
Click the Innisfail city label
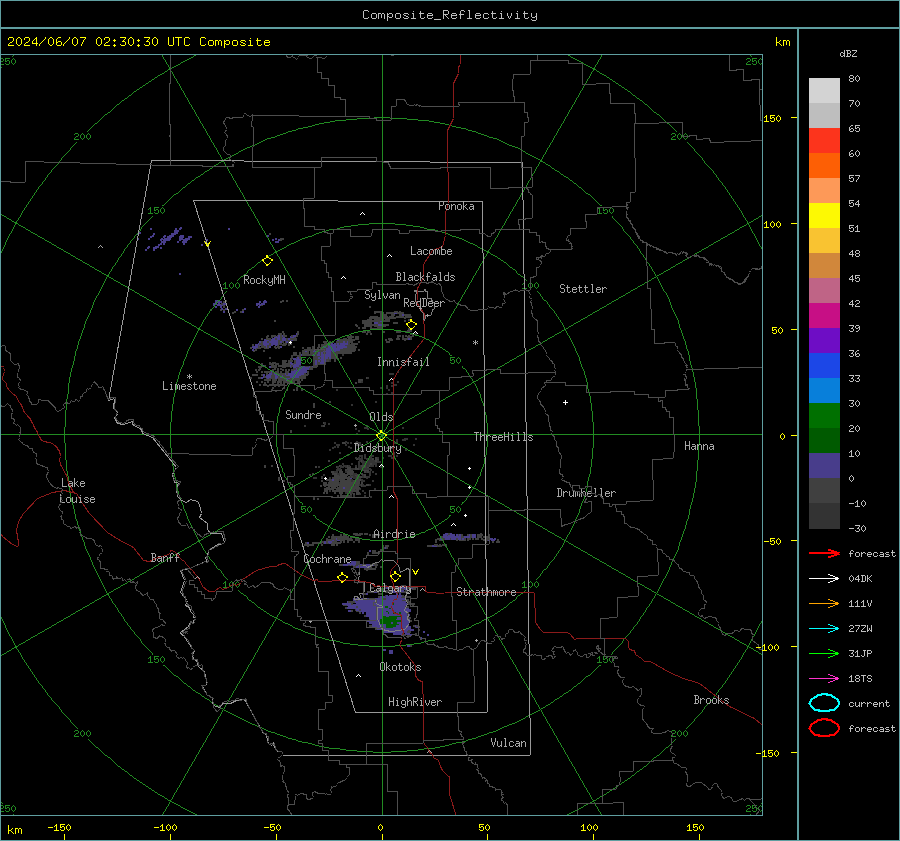pyautogui.click(x=403, y=362)
